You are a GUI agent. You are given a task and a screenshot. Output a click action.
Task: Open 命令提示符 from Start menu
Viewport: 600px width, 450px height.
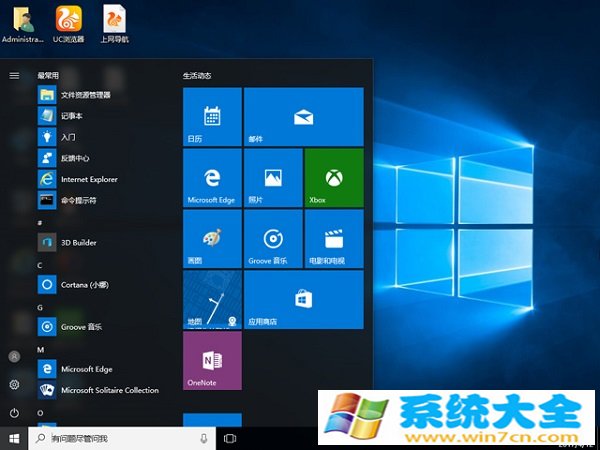tap(103, 200)
